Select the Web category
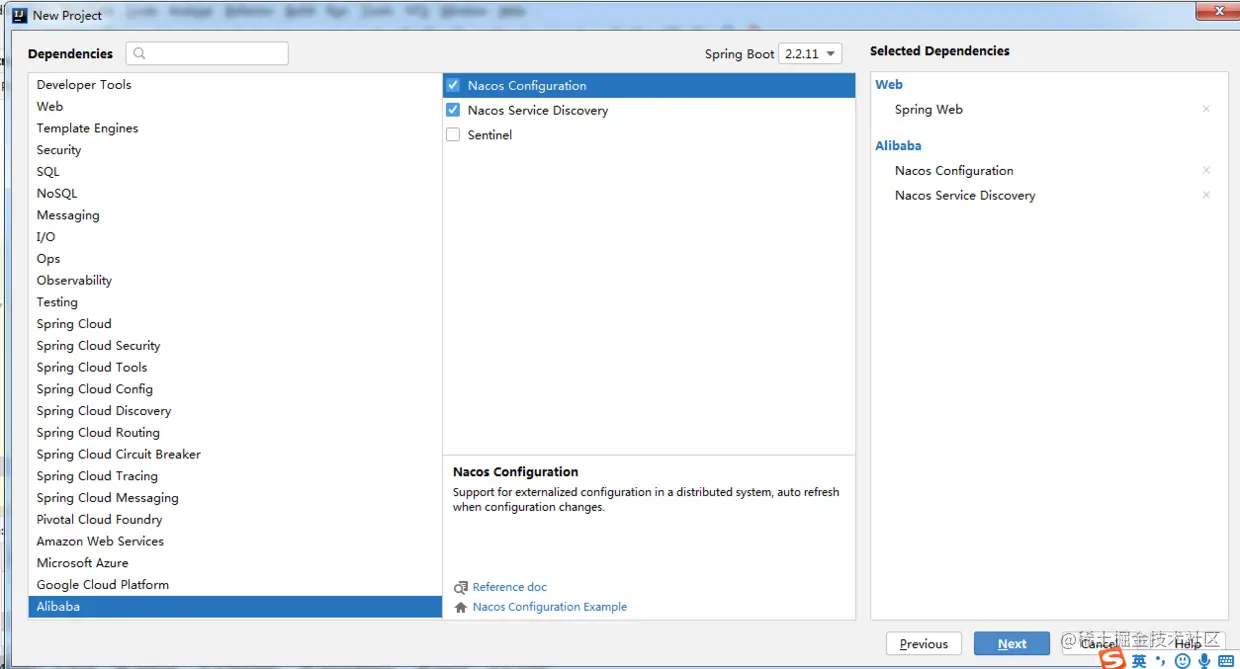The height and width of the screenshot is (669, 1240). (235, 106)
